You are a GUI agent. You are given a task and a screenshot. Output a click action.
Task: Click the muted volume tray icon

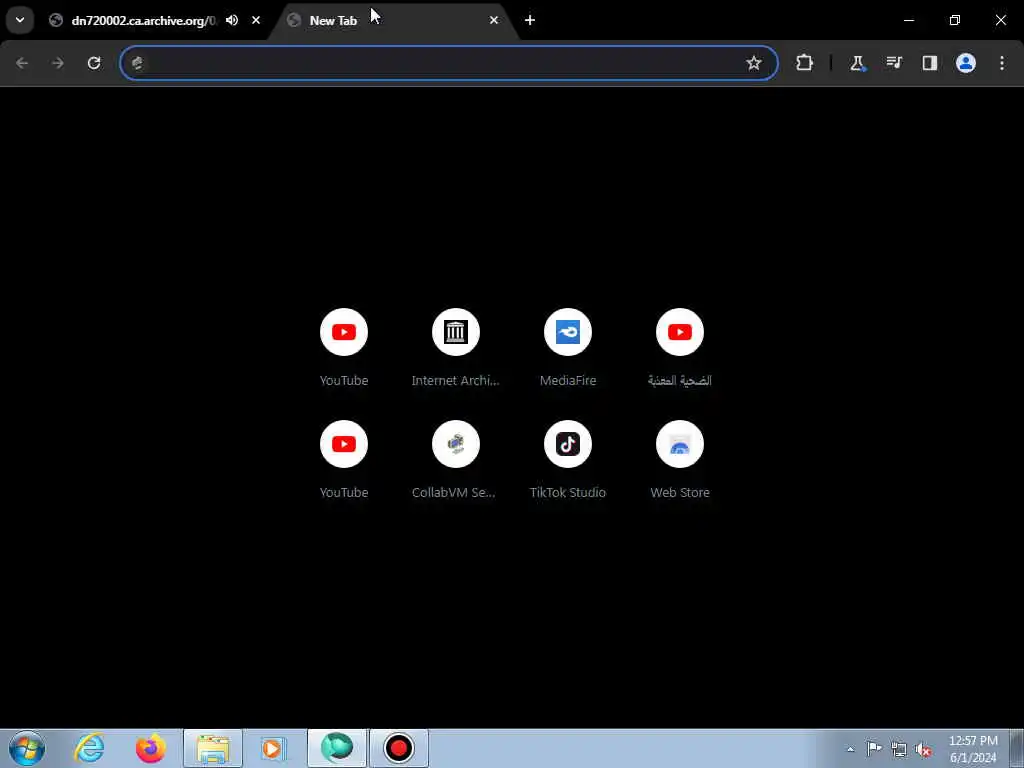click(923, 749)
